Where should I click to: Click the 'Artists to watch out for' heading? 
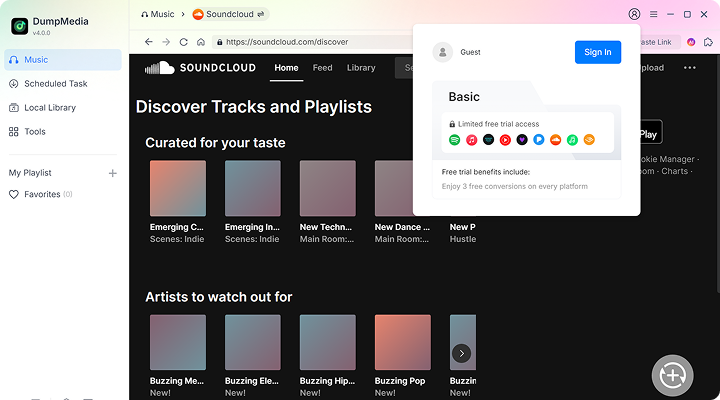click(219, 297)
